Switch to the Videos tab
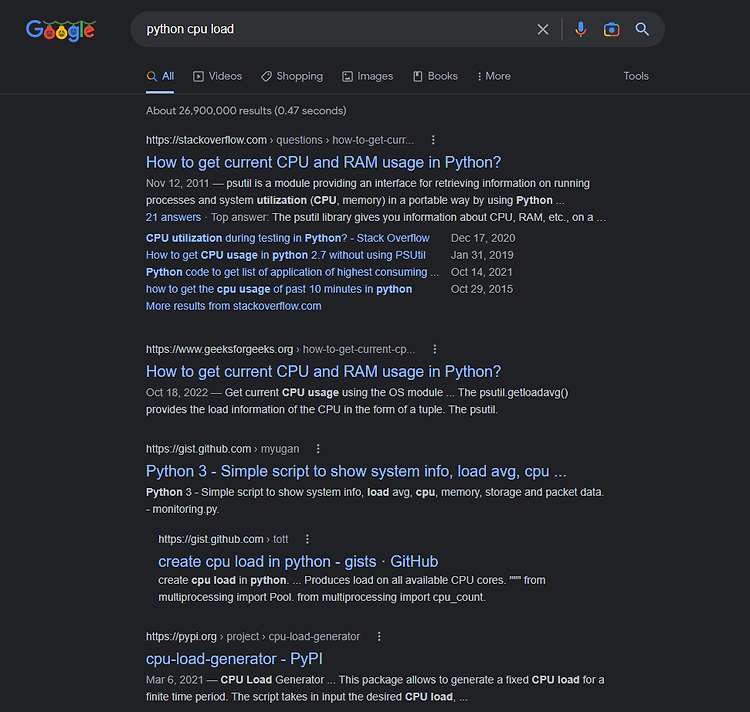Screen dimensions: 750x712 [x=217, y=77]
